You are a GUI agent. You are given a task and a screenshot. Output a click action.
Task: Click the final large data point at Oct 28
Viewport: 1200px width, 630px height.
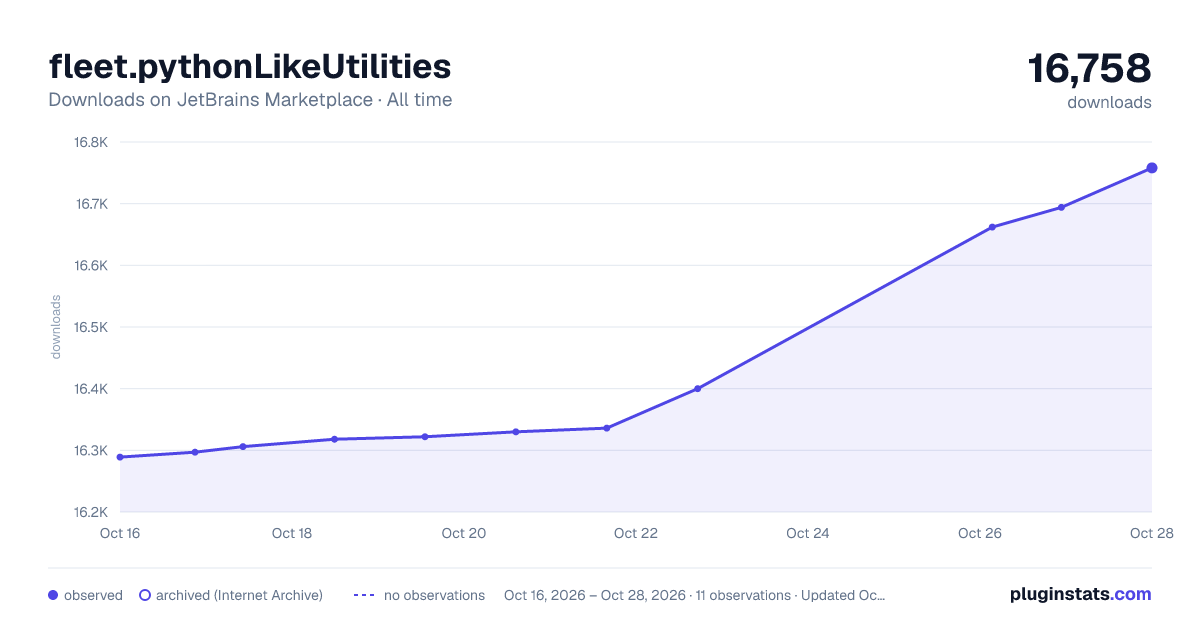1152,168
